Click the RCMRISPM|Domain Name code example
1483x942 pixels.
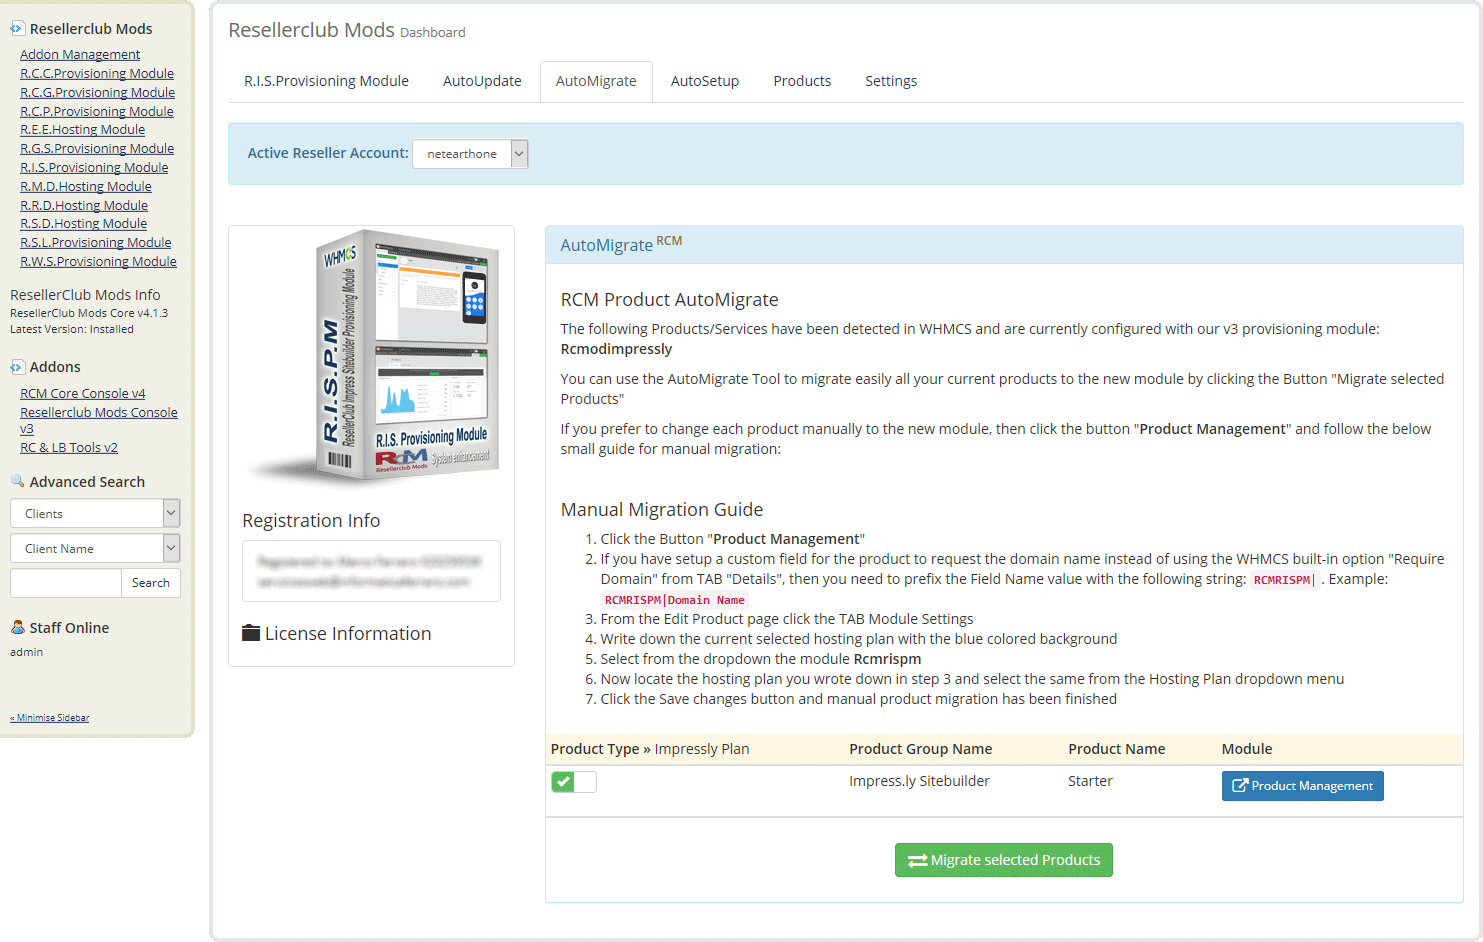pos(675,600)
